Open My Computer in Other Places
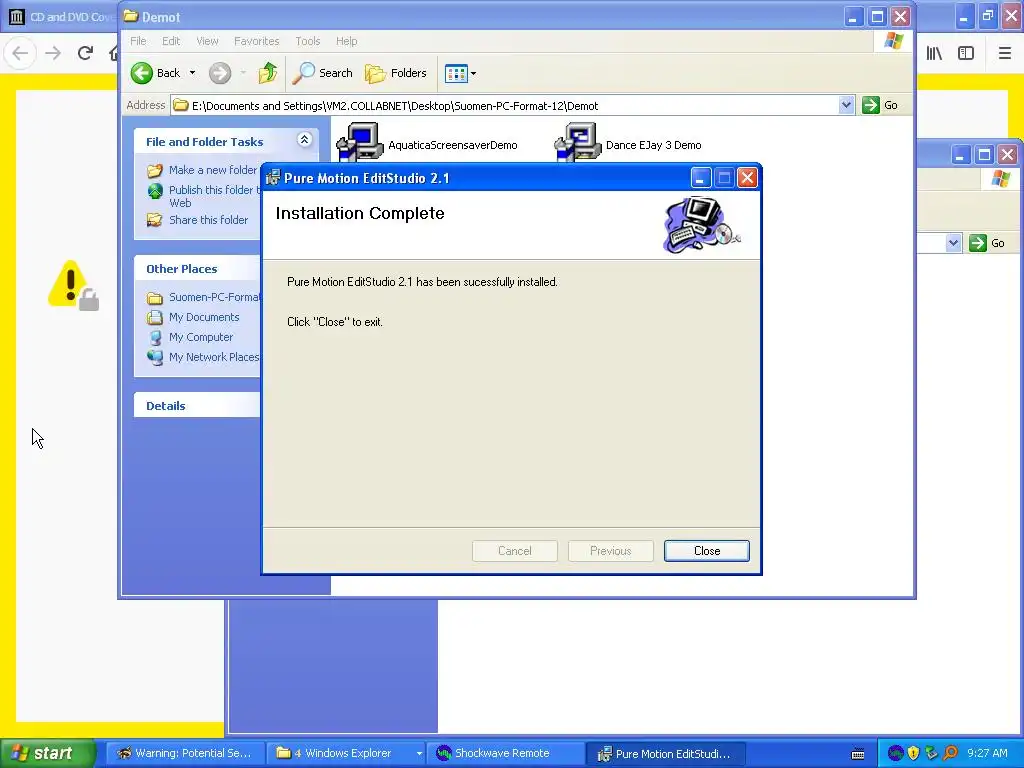The width and height of the screenshot is (1024, 768). (x=200, y=337)
